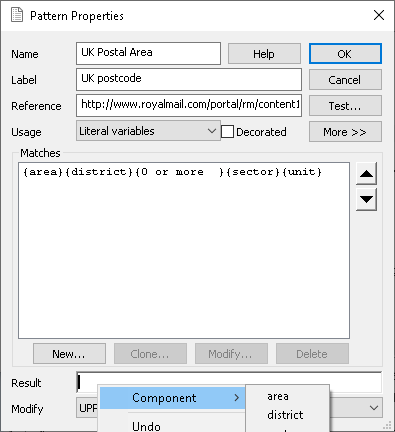Image resolution: width=395 pixels, height=432 pixels.
Task: Select the match row '{area}{district}{0 or more }{sector}{unit}'
Action: (173, 172)
